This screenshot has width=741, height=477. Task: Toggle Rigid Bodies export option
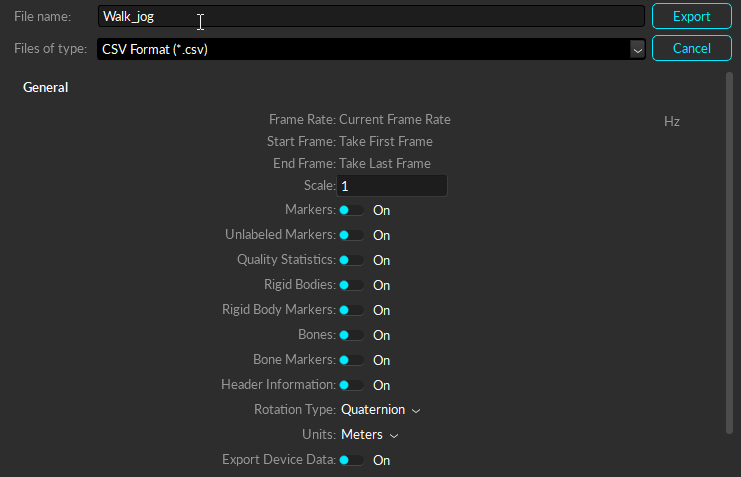point(351,285)
